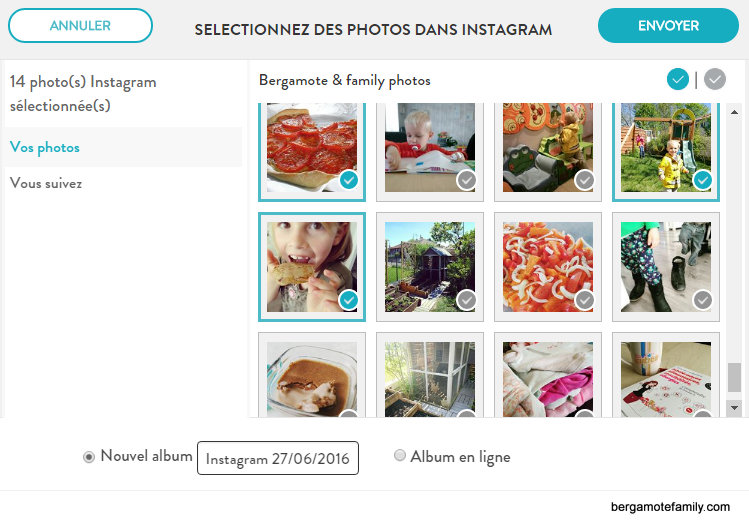The image size is (749, 529).
Task: Uncheck the girl eating toast photo
Action: point(349,299)
